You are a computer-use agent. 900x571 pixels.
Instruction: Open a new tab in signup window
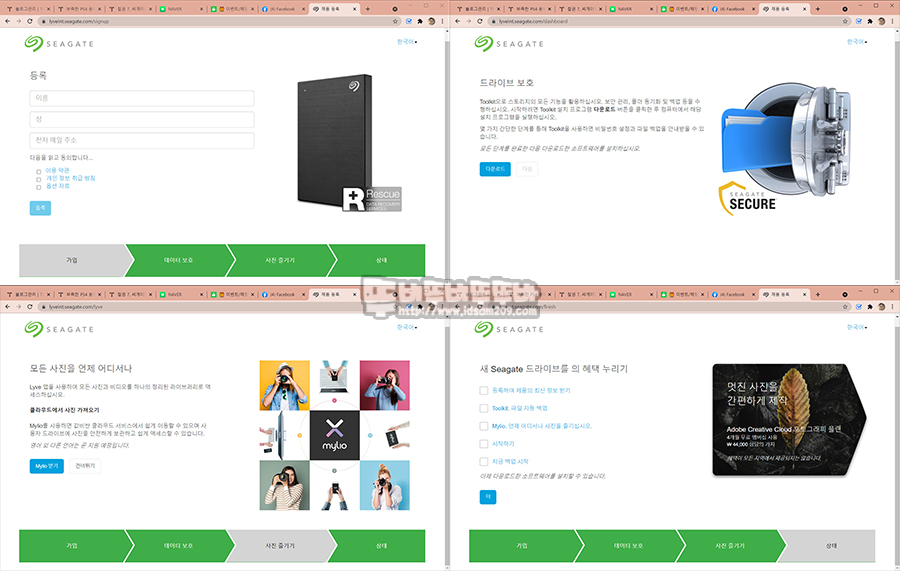(x=368, y=9)
